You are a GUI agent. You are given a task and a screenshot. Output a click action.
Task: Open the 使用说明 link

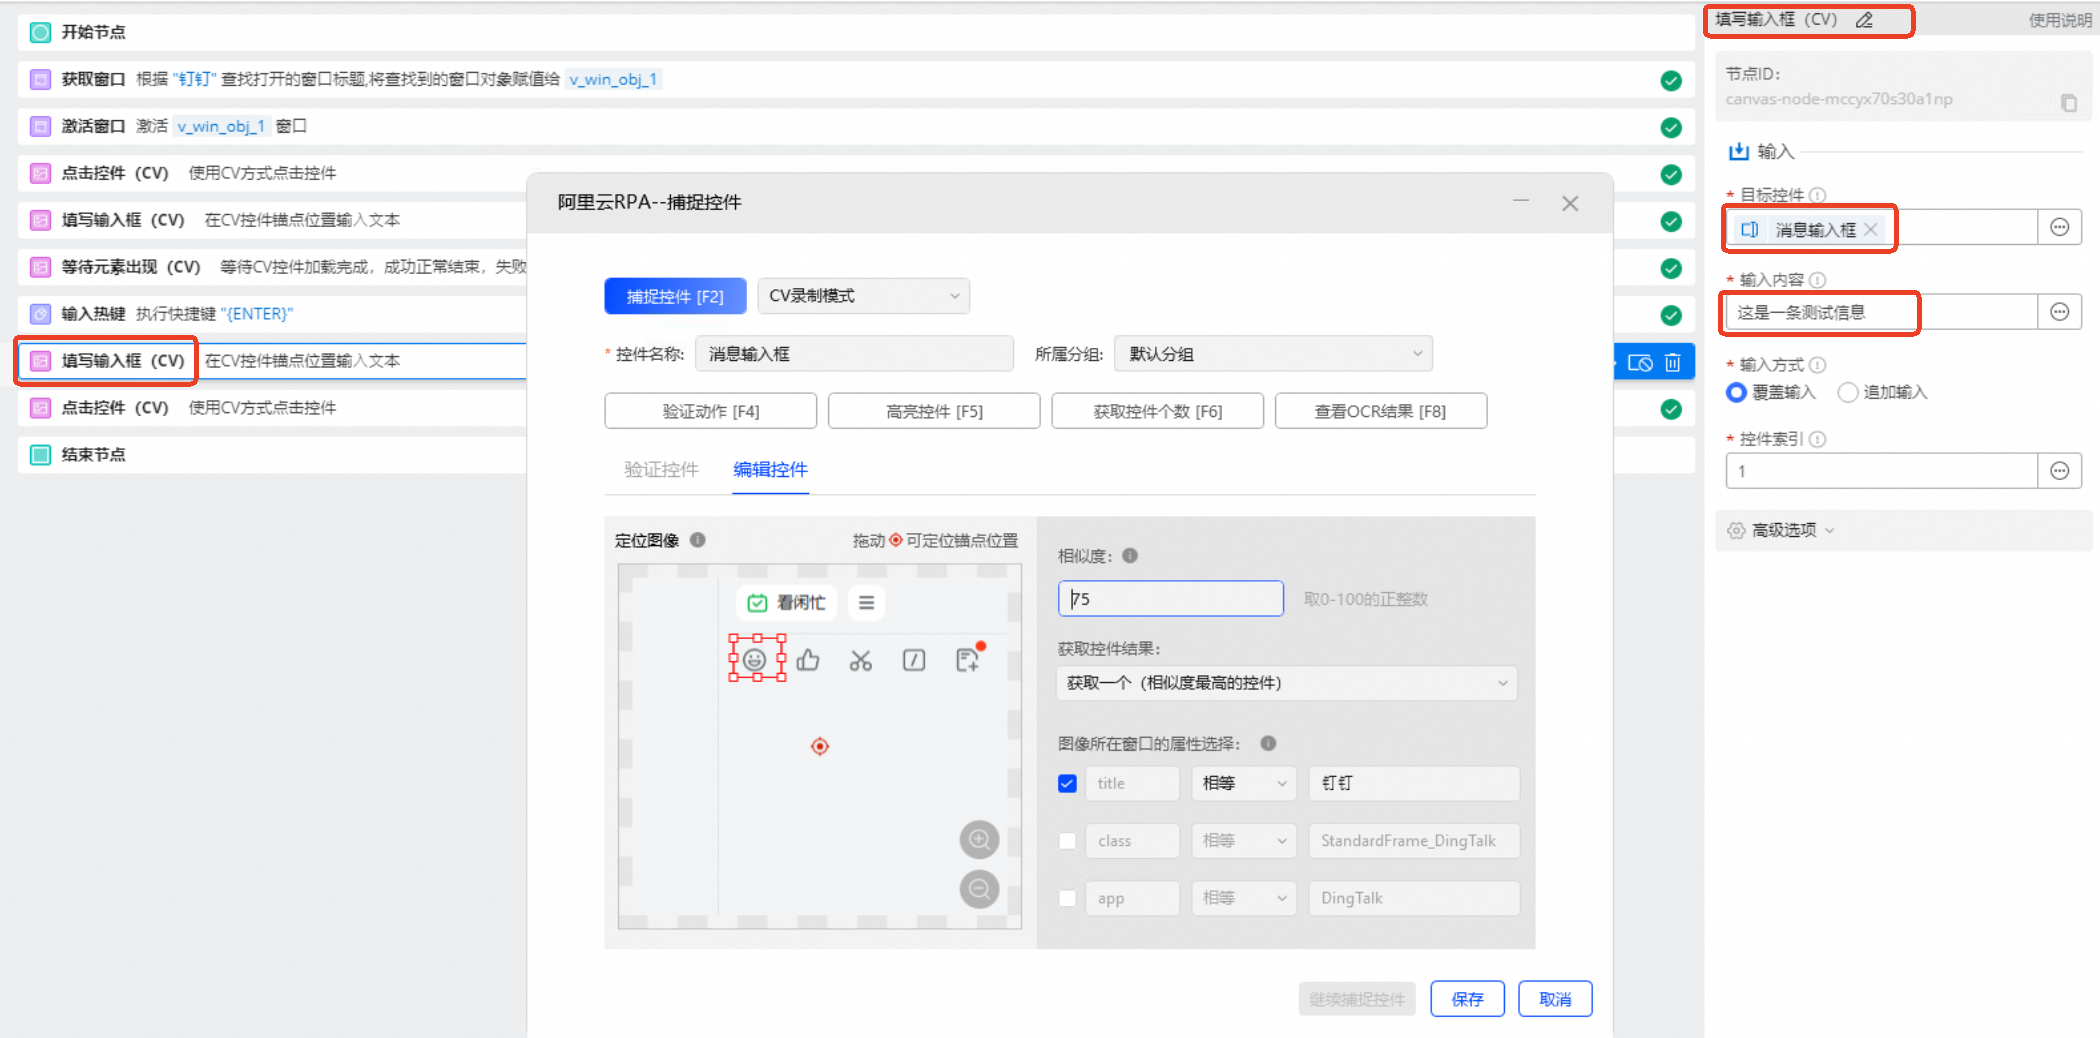(2060, 20)
